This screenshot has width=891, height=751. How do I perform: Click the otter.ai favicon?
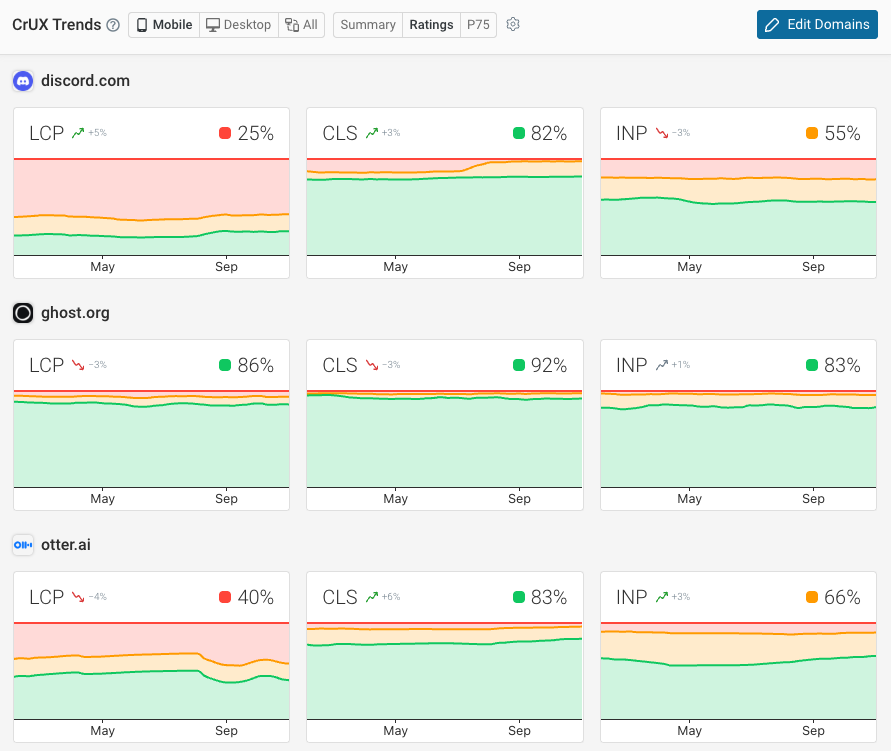[x=22, y=545]
